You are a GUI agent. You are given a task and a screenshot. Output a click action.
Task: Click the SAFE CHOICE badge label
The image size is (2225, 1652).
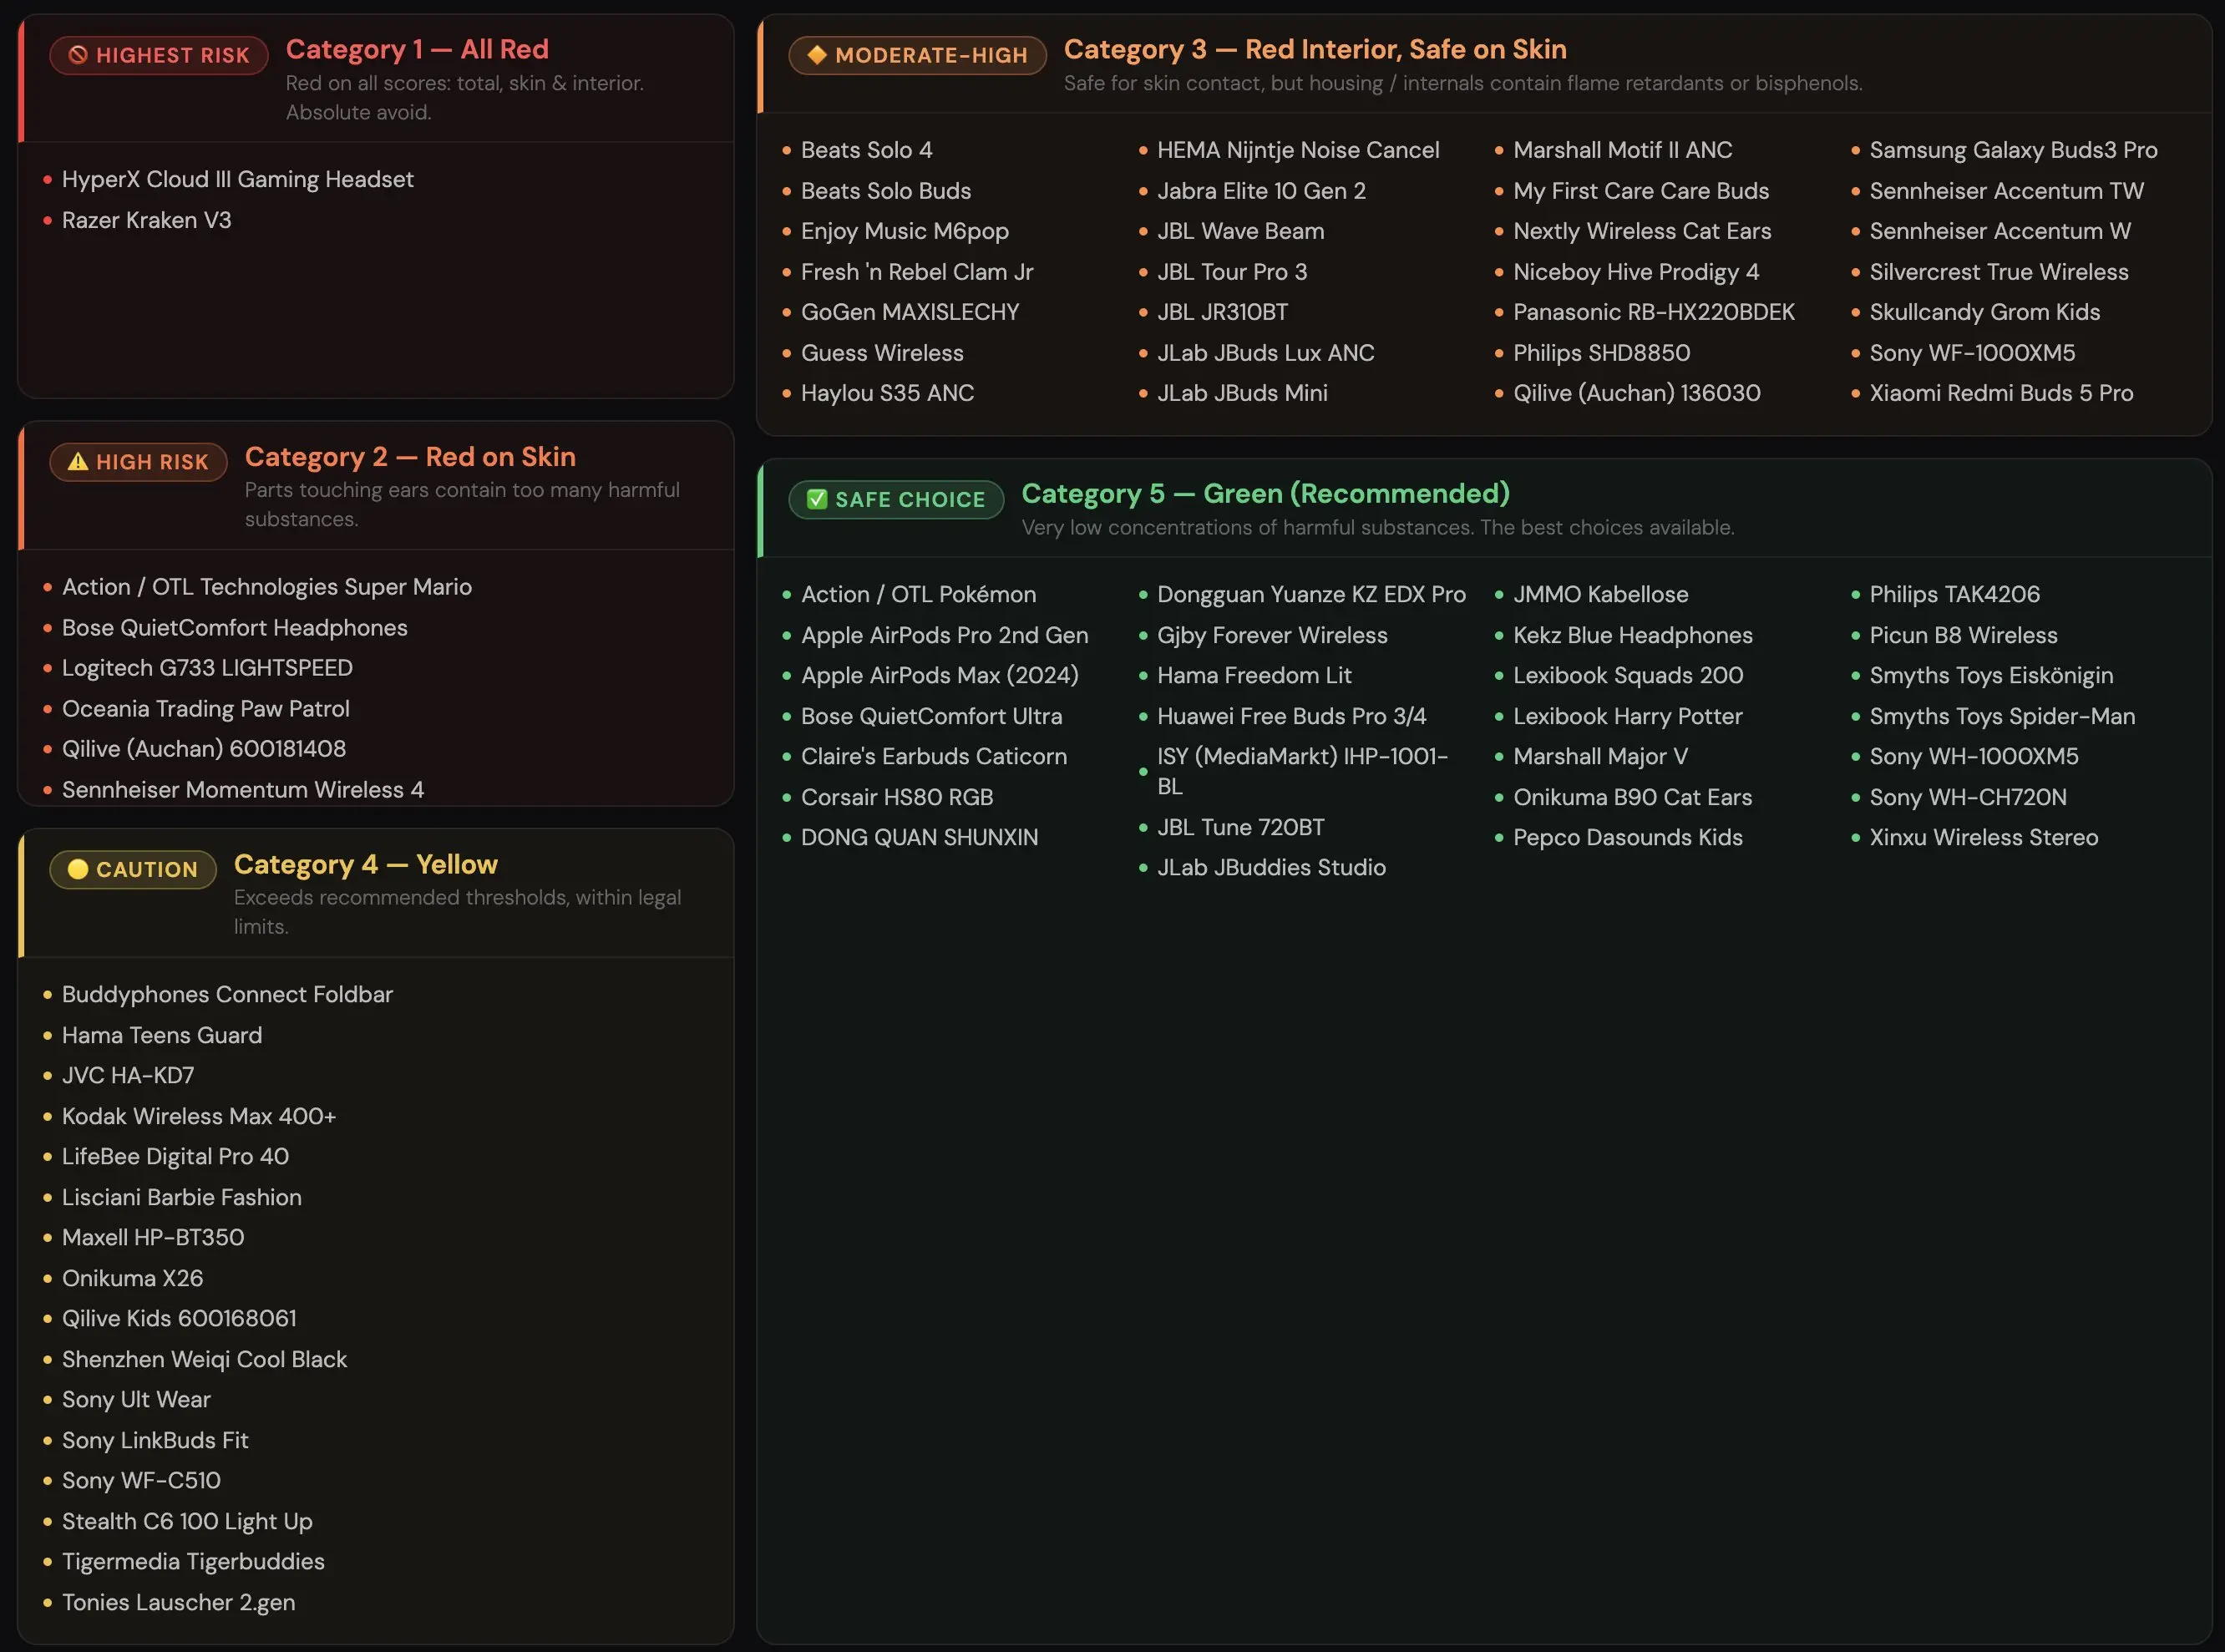[x=909, y=499]
